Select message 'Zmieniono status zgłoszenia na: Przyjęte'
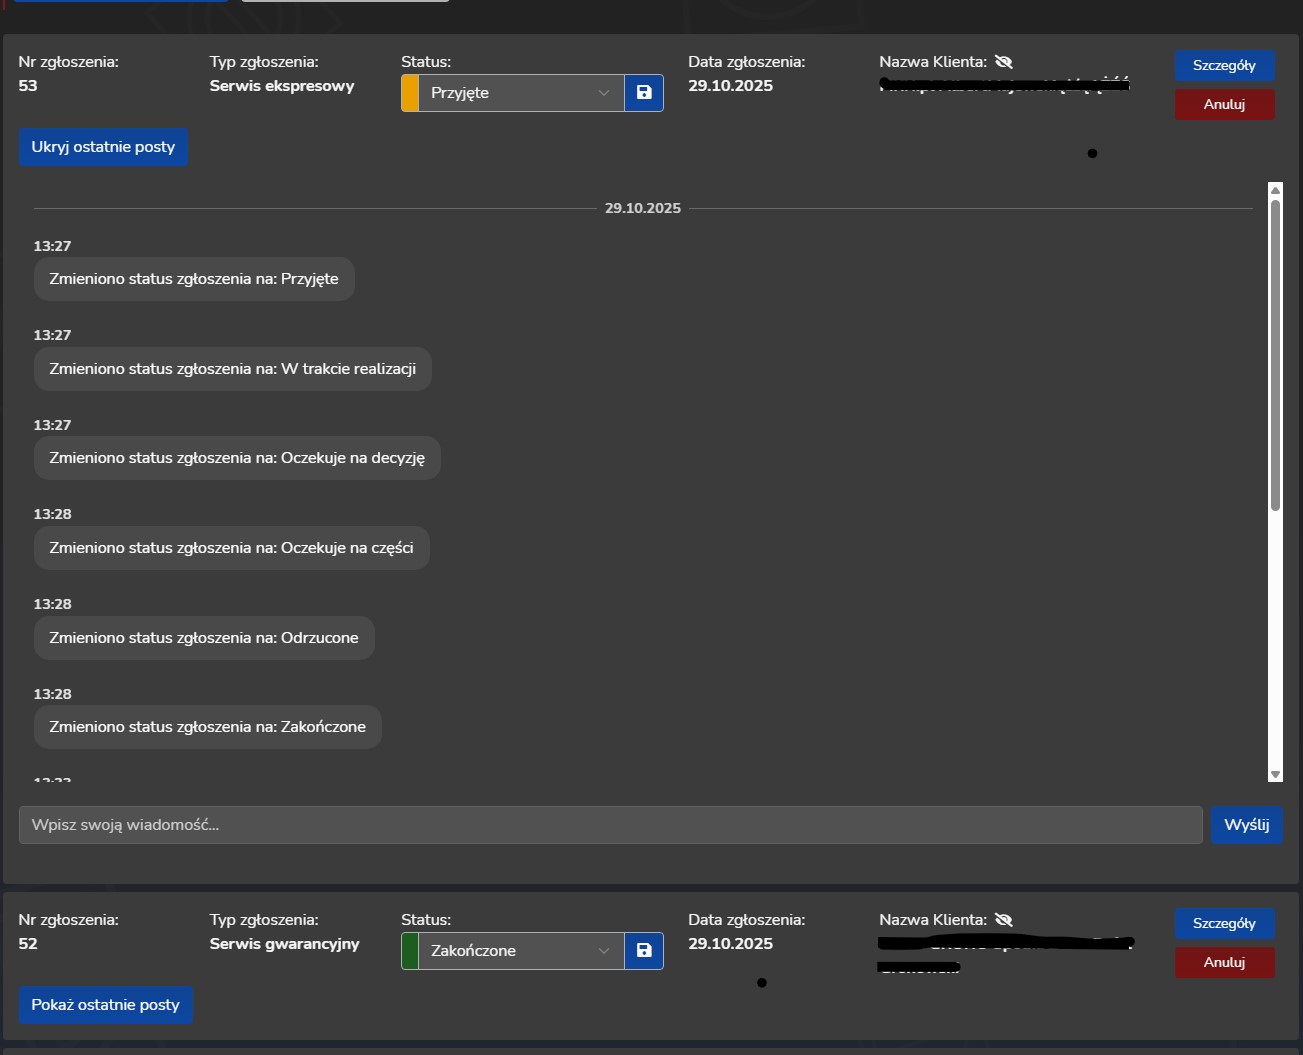 coord(194,279)
